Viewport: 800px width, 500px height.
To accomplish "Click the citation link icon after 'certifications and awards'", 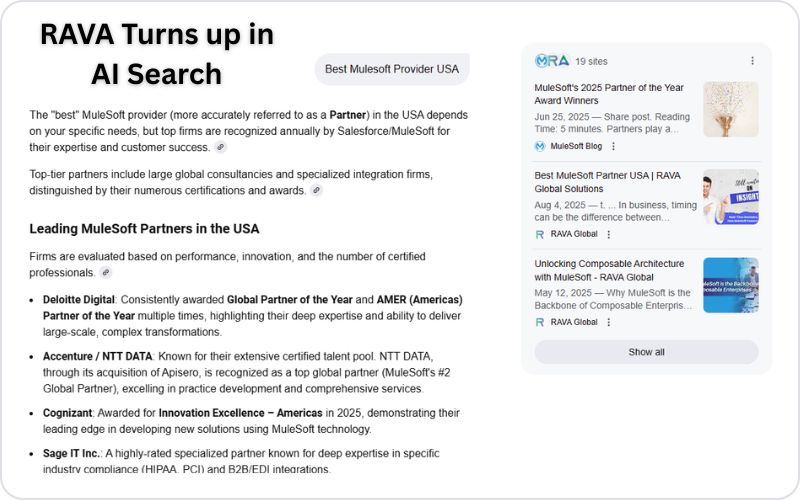I will point(316,190).
